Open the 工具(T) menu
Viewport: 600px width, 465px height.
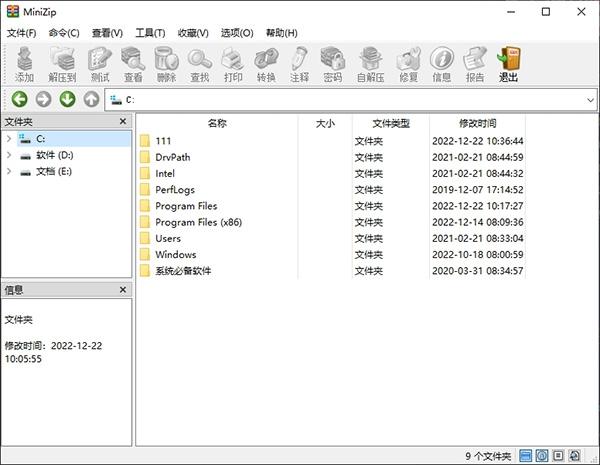pos(150,33)
